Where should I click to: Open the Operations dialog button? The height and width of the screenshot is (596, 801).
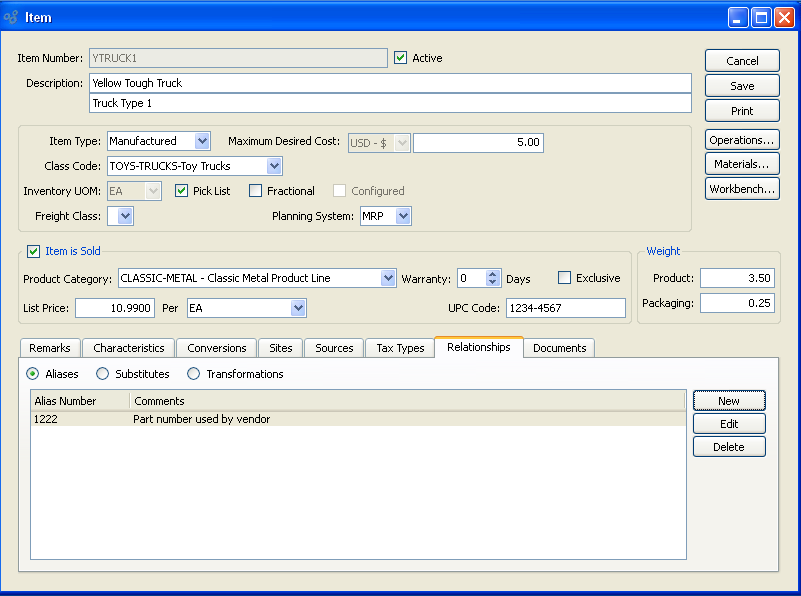742,140
